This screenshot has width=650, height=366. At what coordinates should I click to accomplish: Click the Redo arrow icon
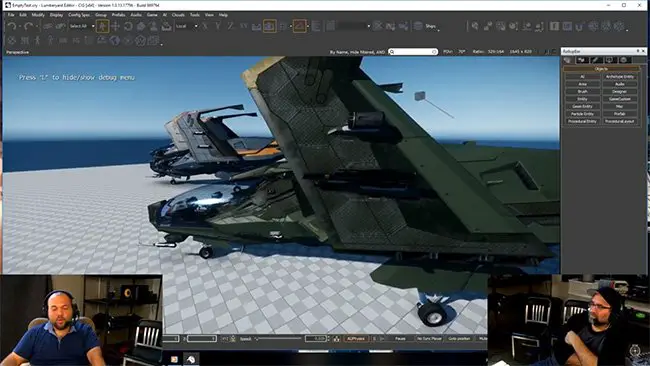28,26
